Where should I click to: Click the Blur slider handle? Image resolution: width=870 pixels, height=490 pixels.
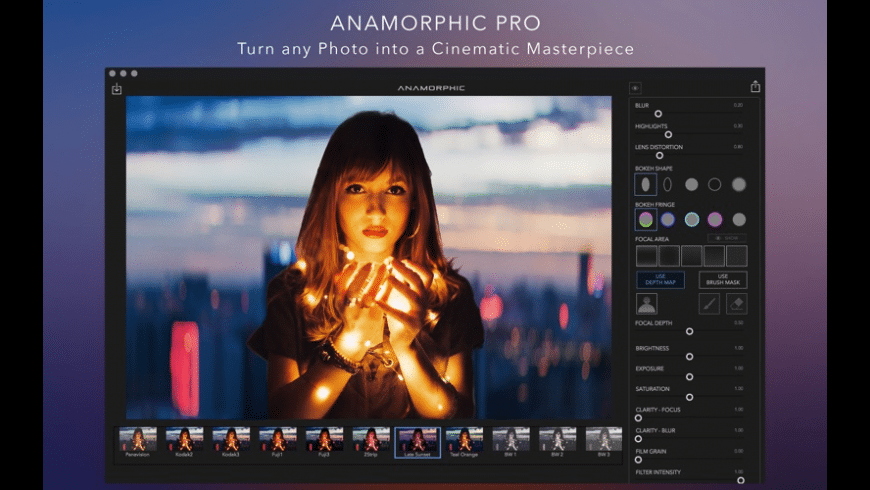tap(658, 114)
